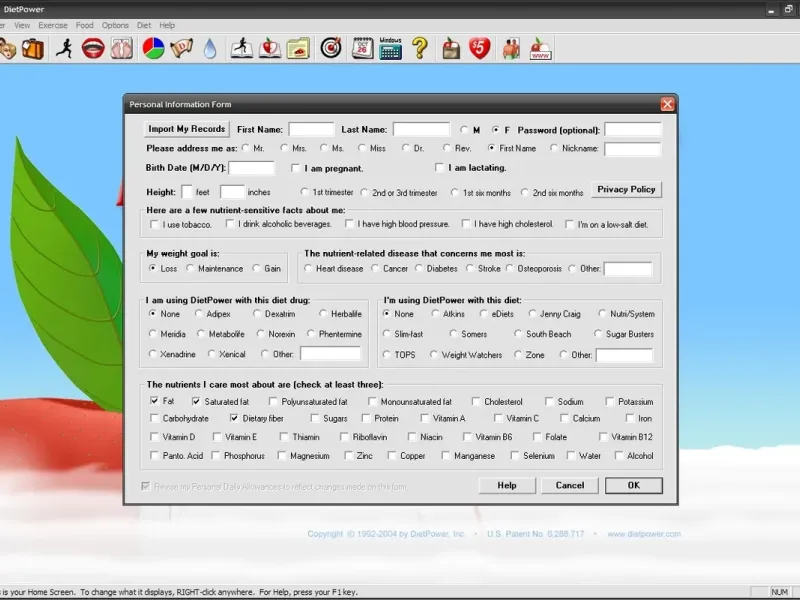Open the Options menu
This screenshot has height=600, width=800.
[115, 25]
